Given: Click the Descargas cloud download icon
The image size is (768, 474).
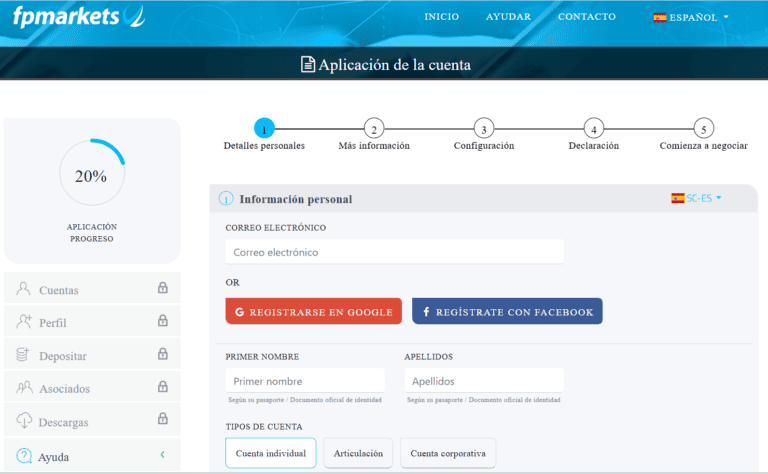Looking at the screenshot, I should point(23,421).
